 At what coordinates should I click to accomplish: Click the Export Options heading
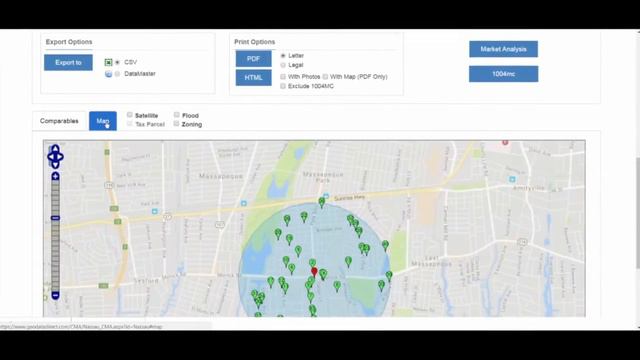[69, 42]
